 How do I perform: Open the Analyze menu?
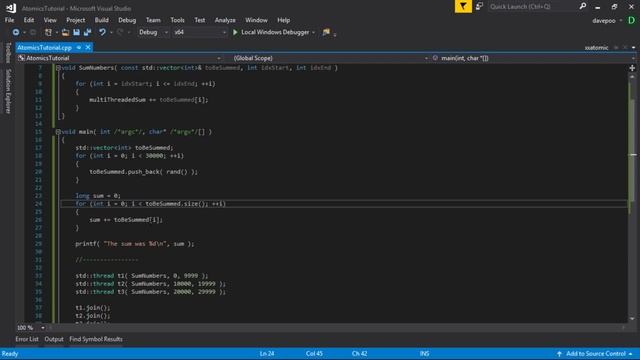coord(225,20)
